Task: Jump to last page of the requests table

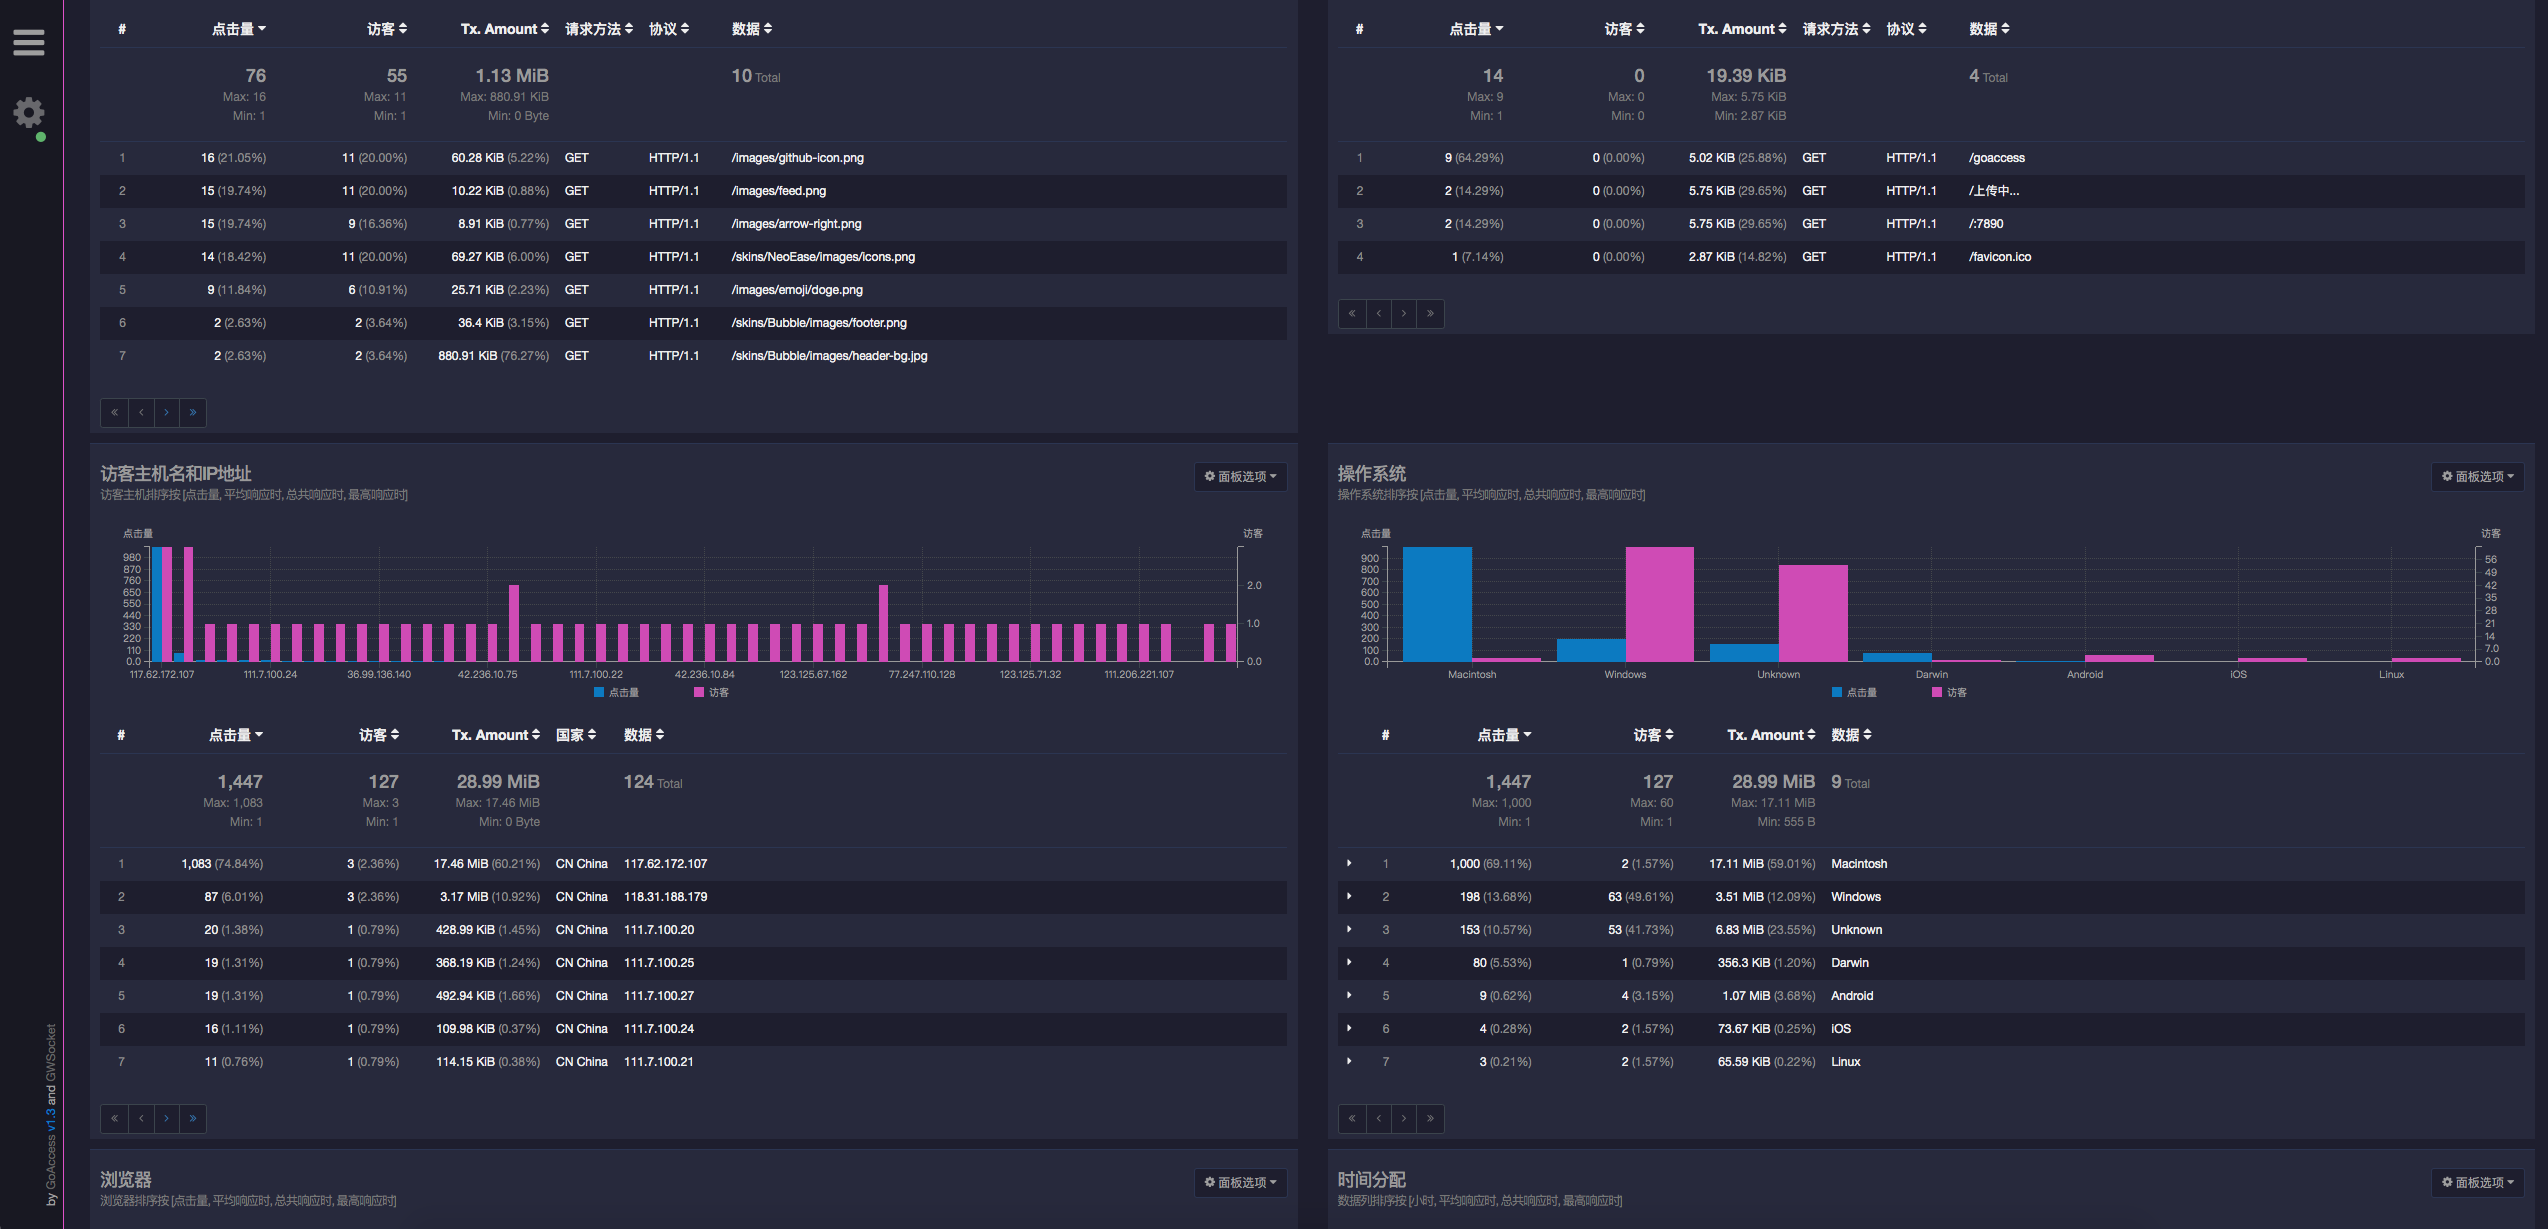Action: click(193, 412)
